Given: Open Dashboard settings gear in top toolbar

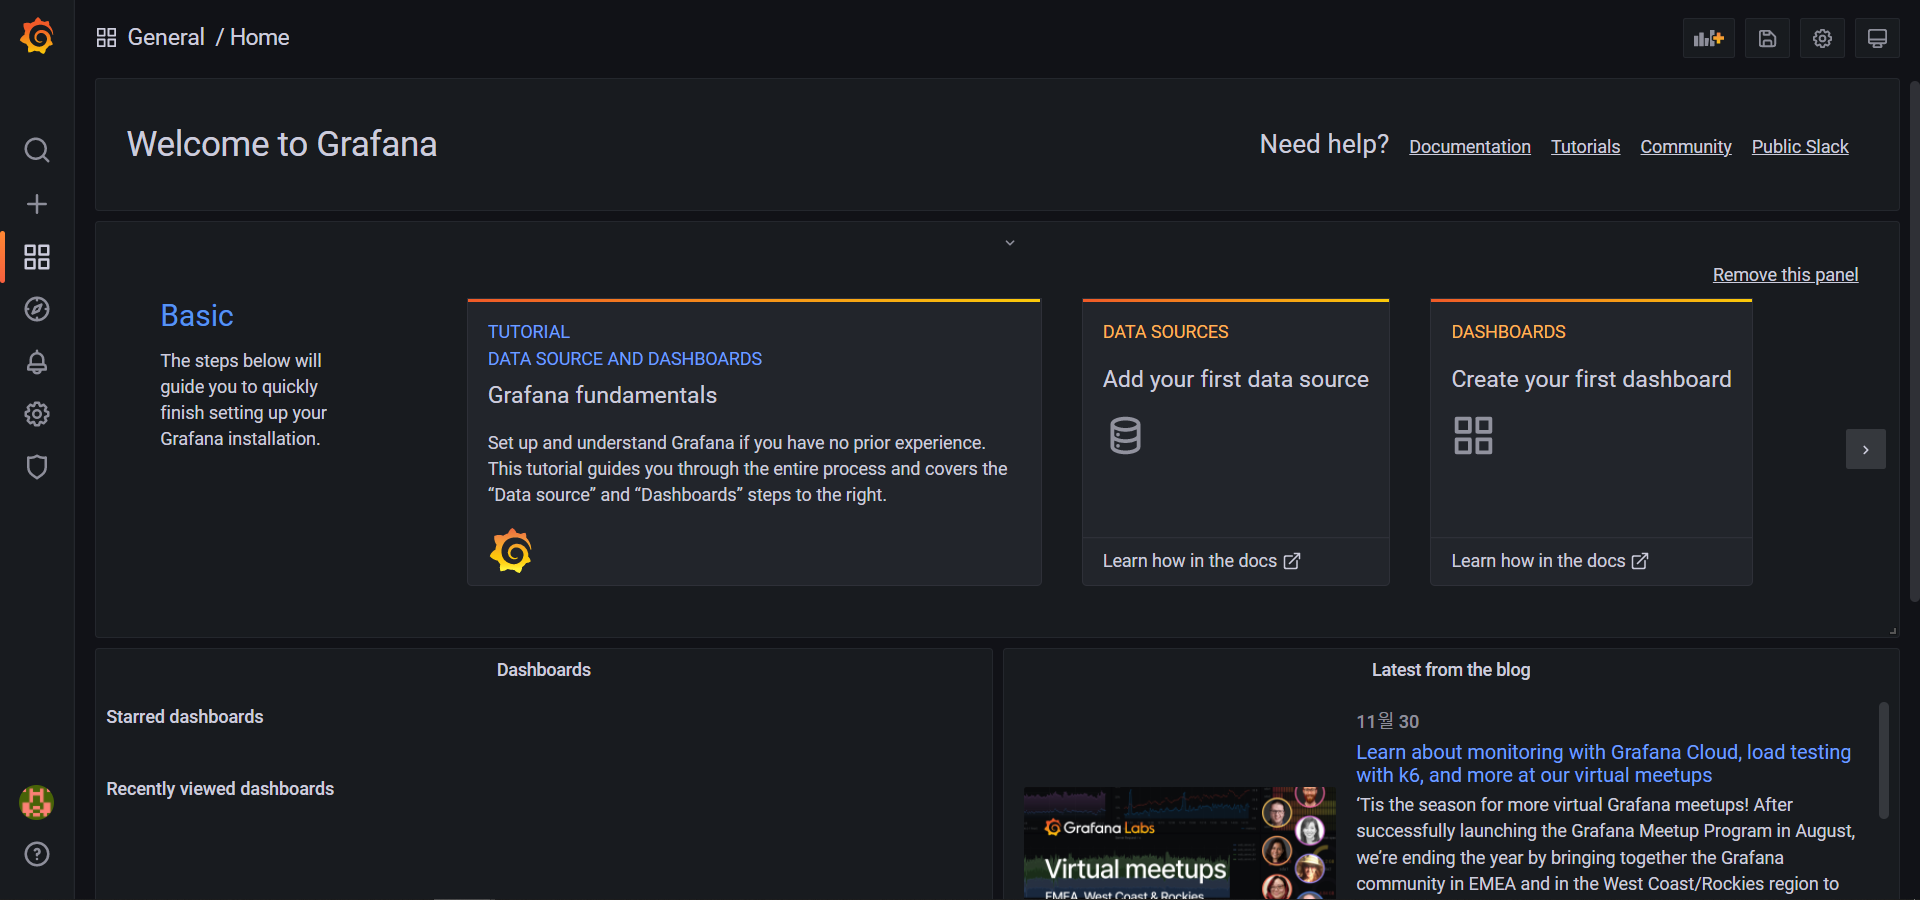Looking at the screenshot, I should [1822, 38].
